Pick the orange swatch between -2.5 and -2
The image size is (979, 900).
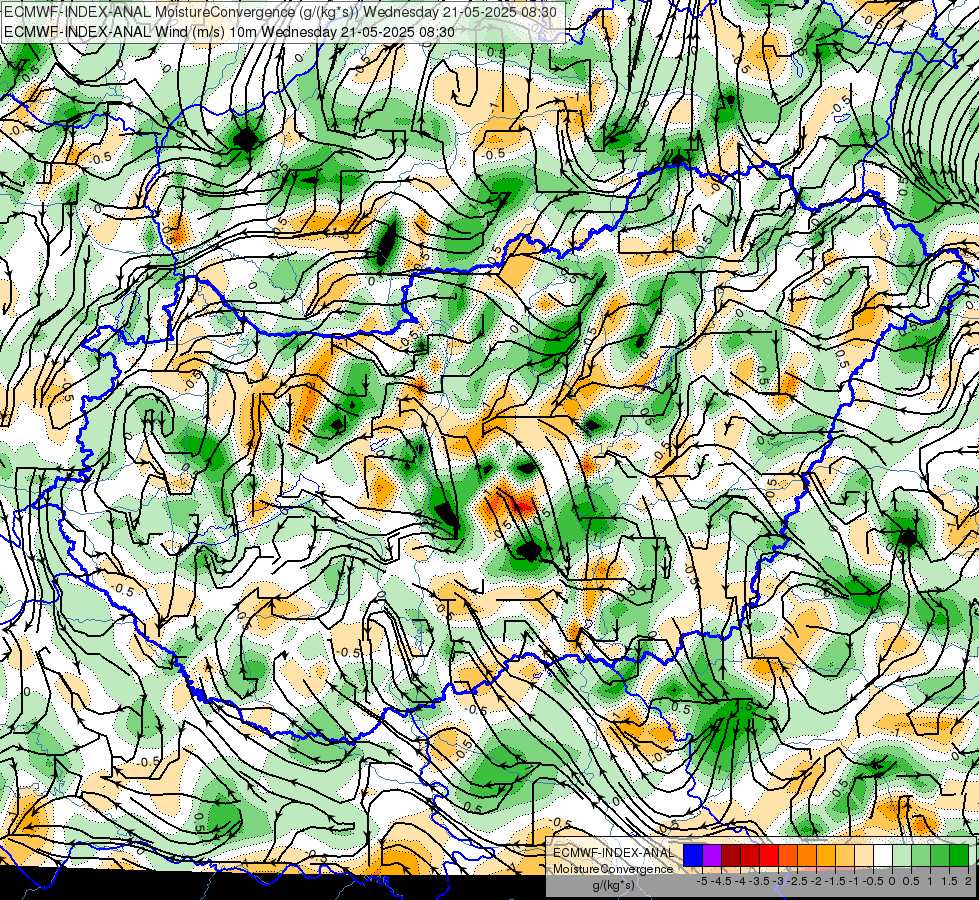pyautogui.click(x=807, y=856)
